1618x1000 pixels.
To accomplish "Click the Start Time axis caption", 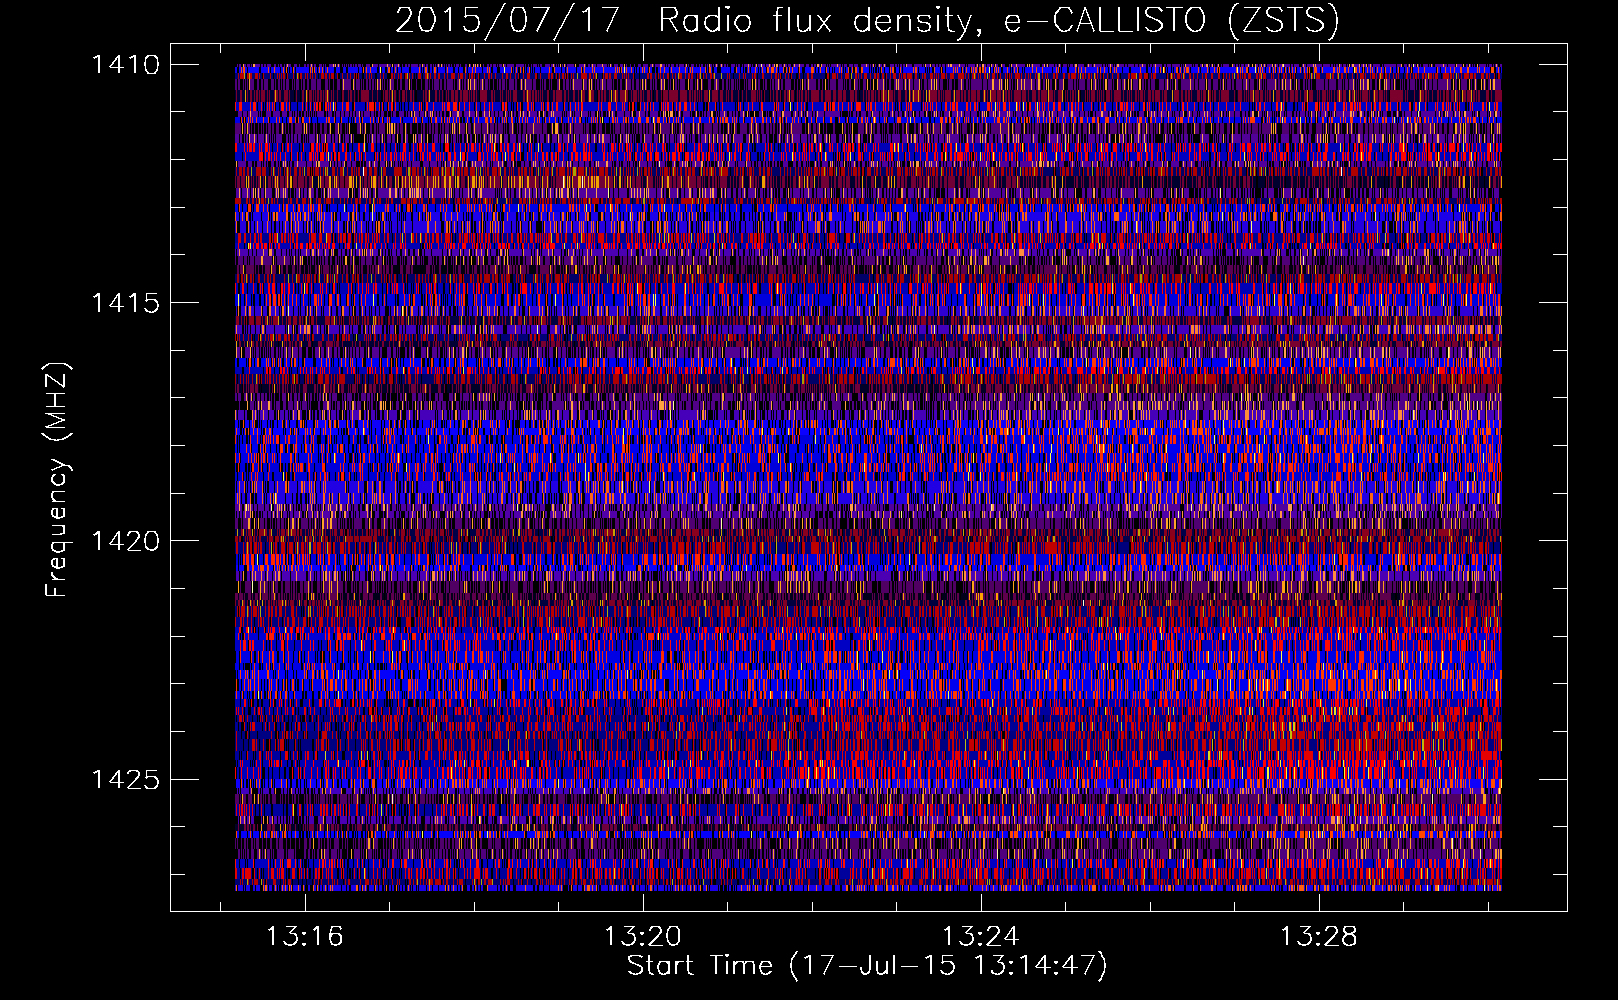I will point(868,966).
